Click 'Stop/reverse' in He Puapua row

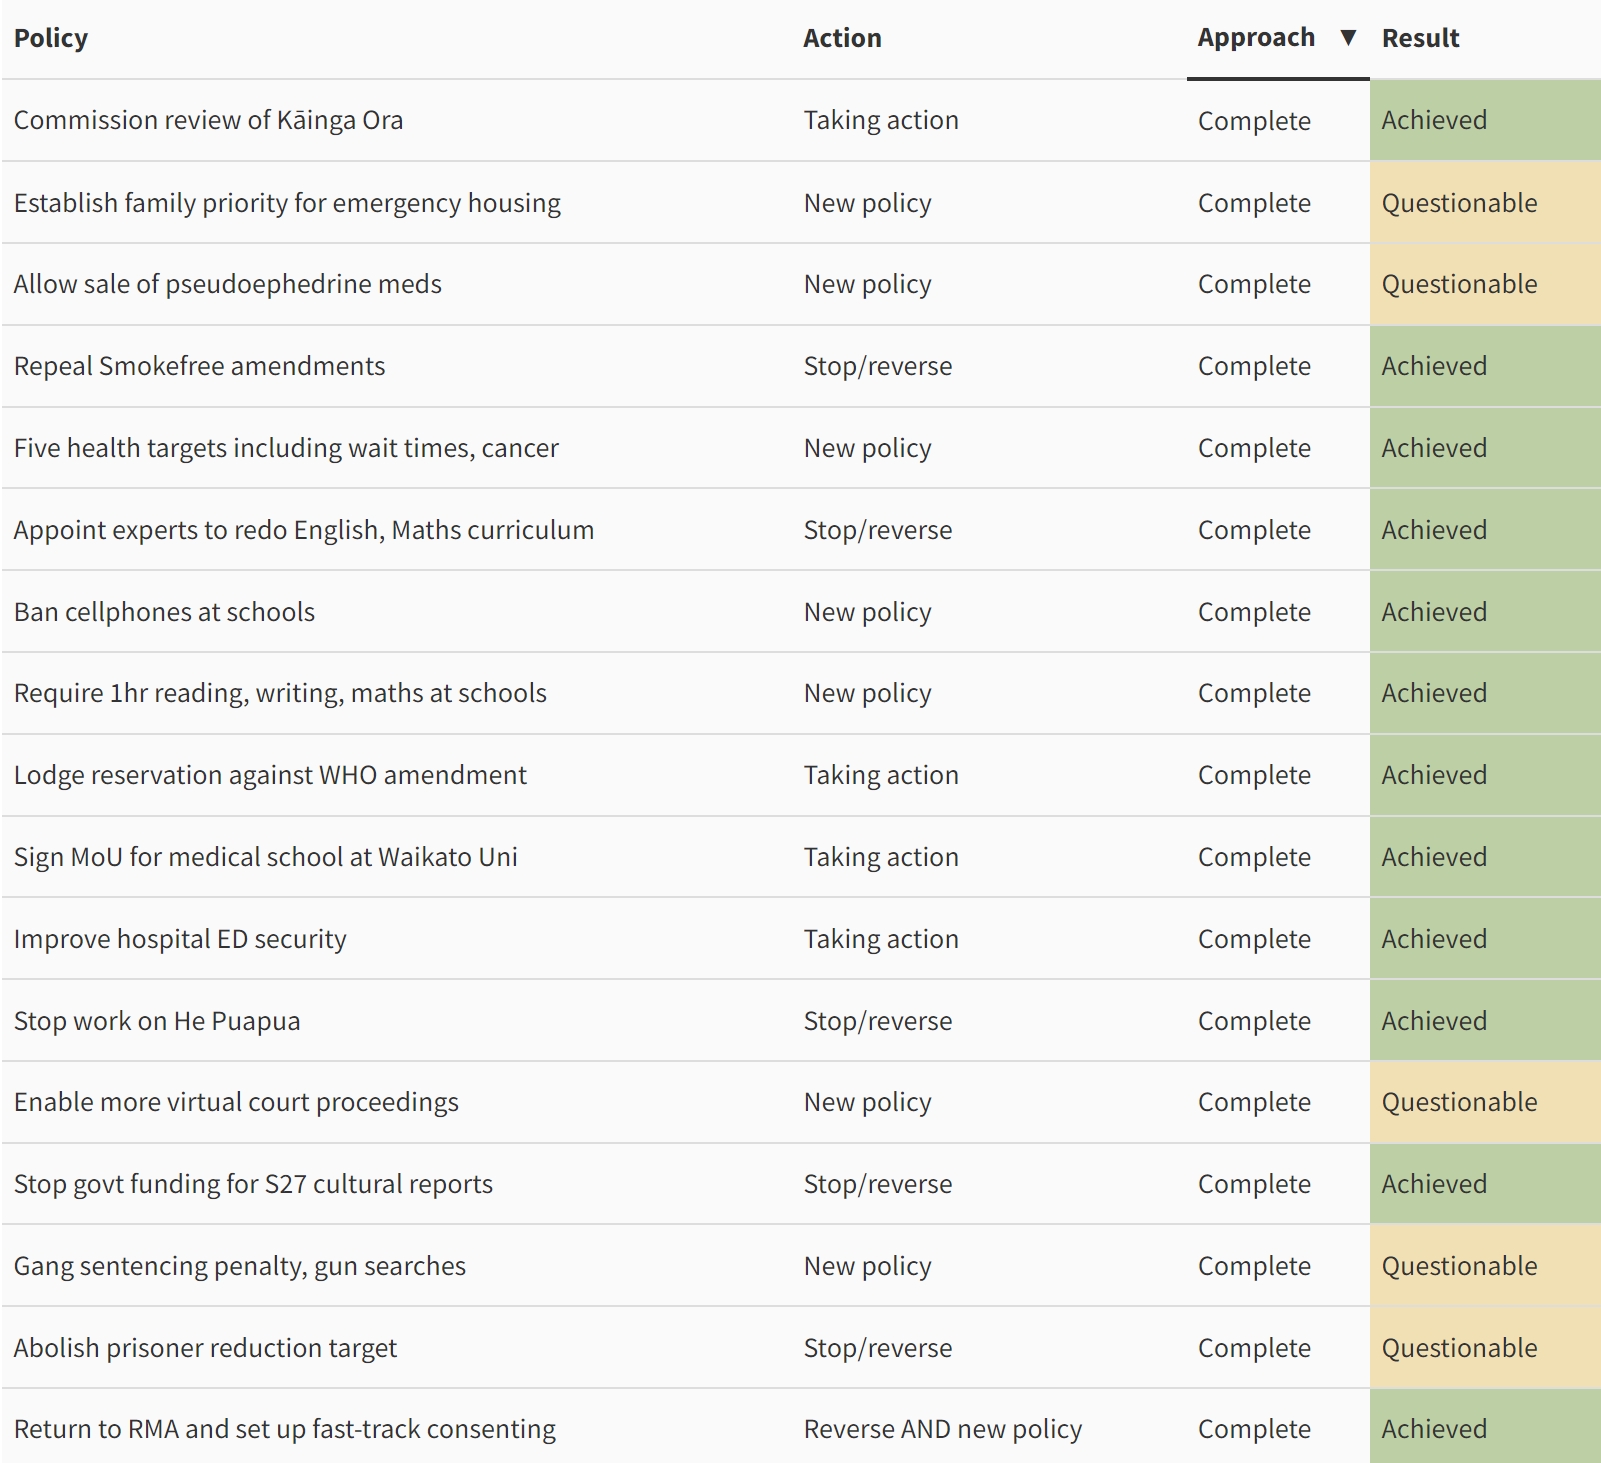click(x=878, y=1021)
